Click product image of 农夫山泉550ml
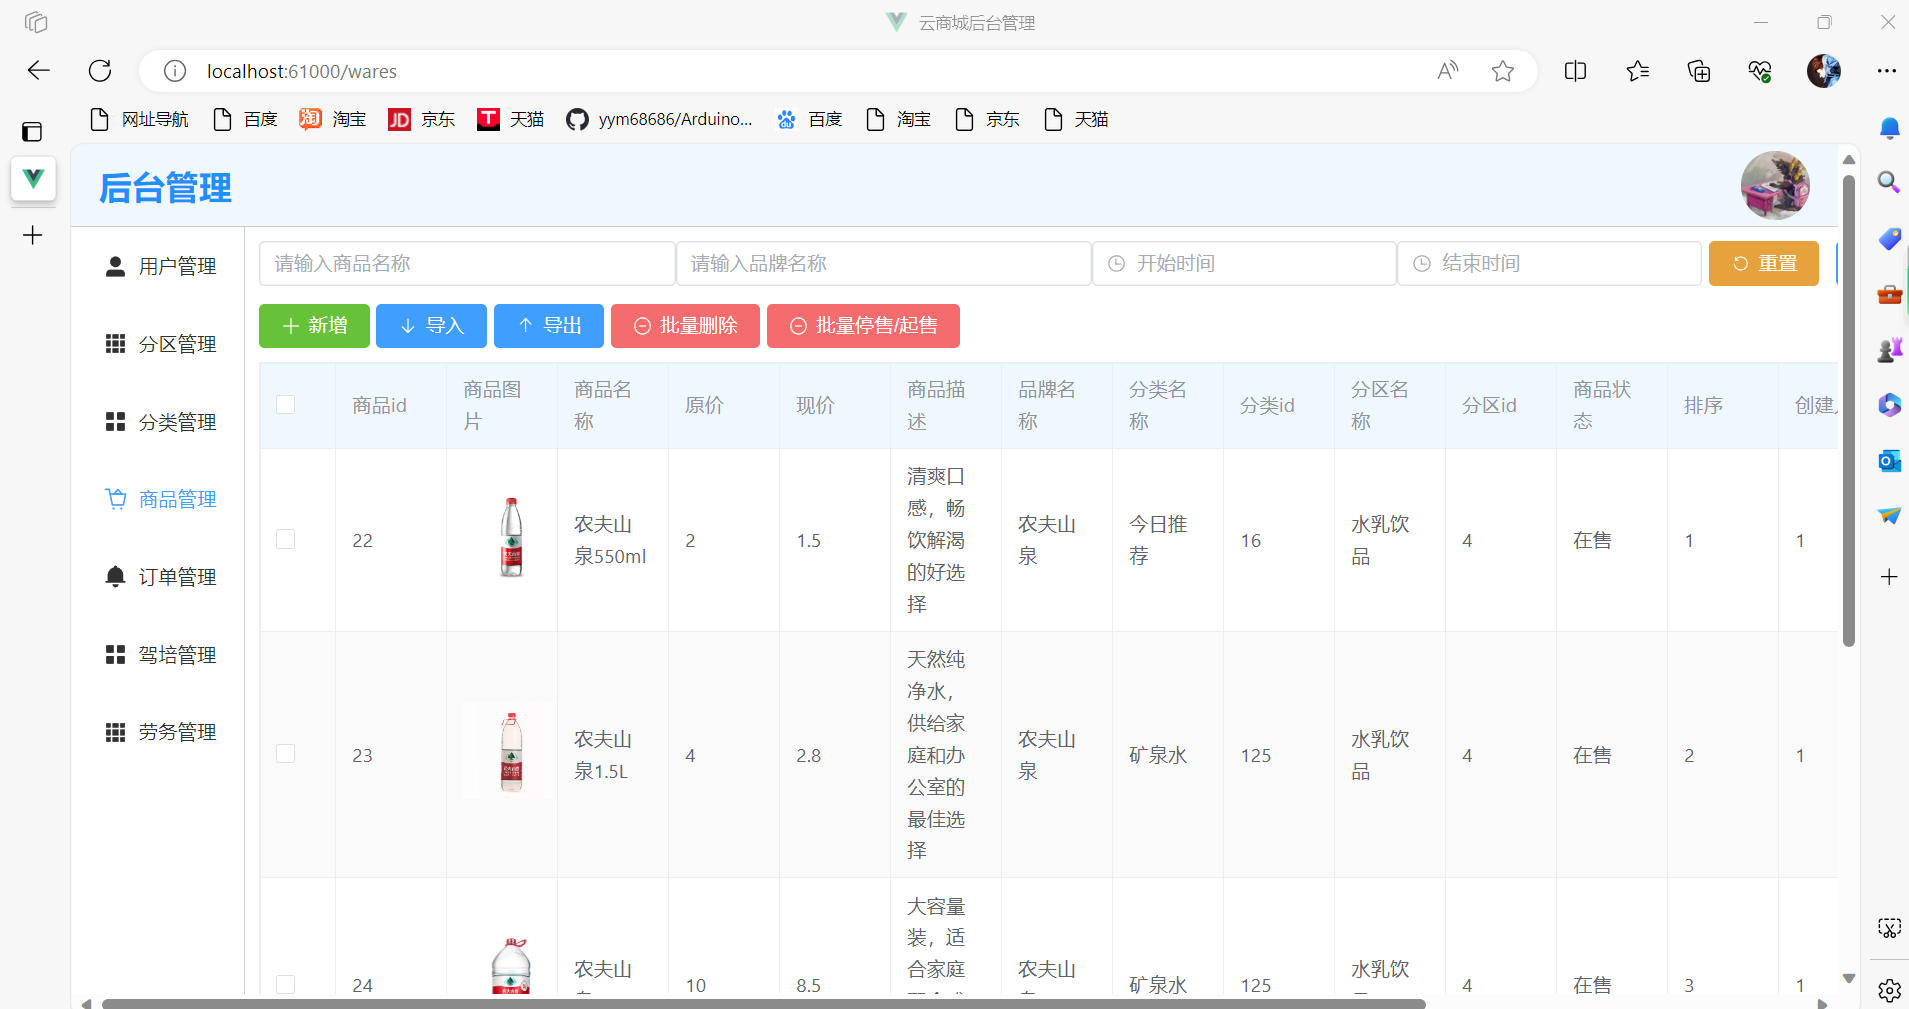Image resolution: width=1909 pixels, height=1009 pixels. tap(511, 538)
